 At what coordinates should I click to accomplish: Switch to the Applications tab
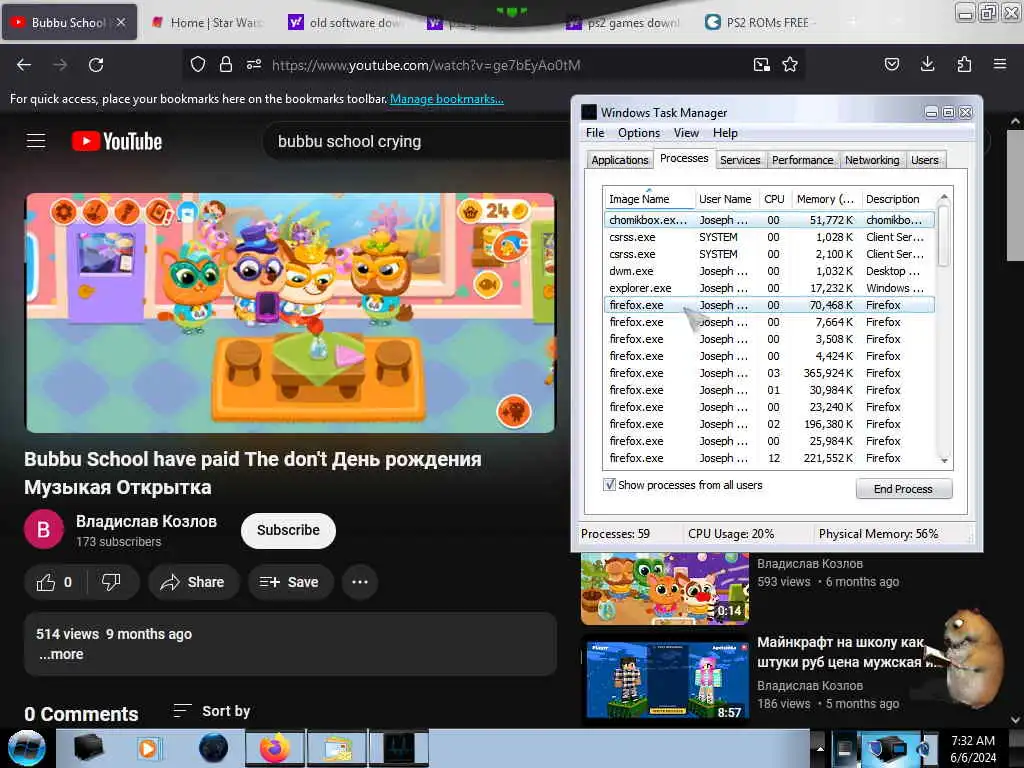[x=620, y=160]
